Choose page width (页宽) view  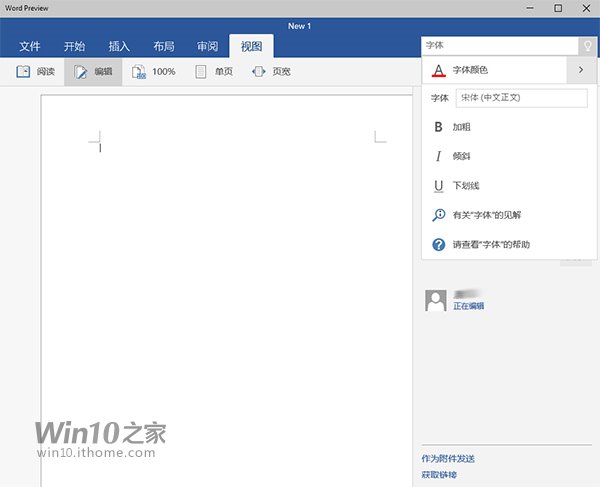[x=272, y=72]
